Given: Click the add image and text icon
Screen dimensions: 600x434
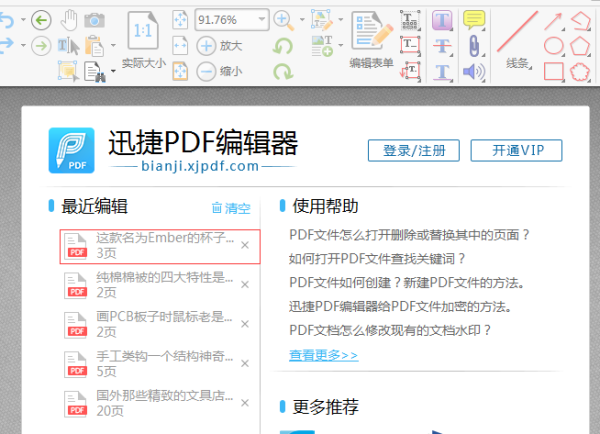Looking at the screenshot, I should (322, 46).
